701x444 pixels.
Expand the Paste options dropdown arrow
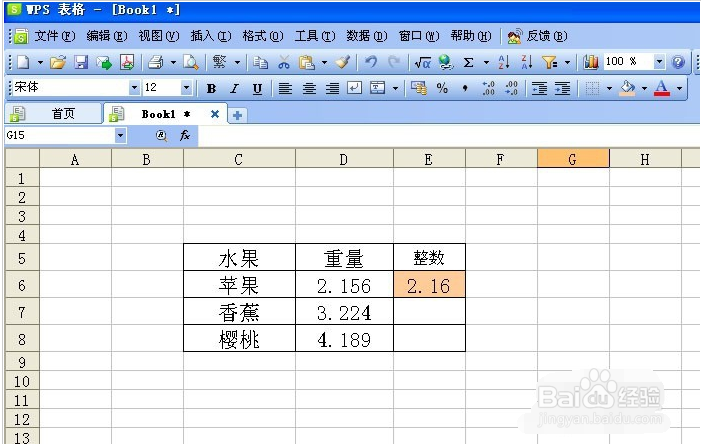(x=324, y=63)
